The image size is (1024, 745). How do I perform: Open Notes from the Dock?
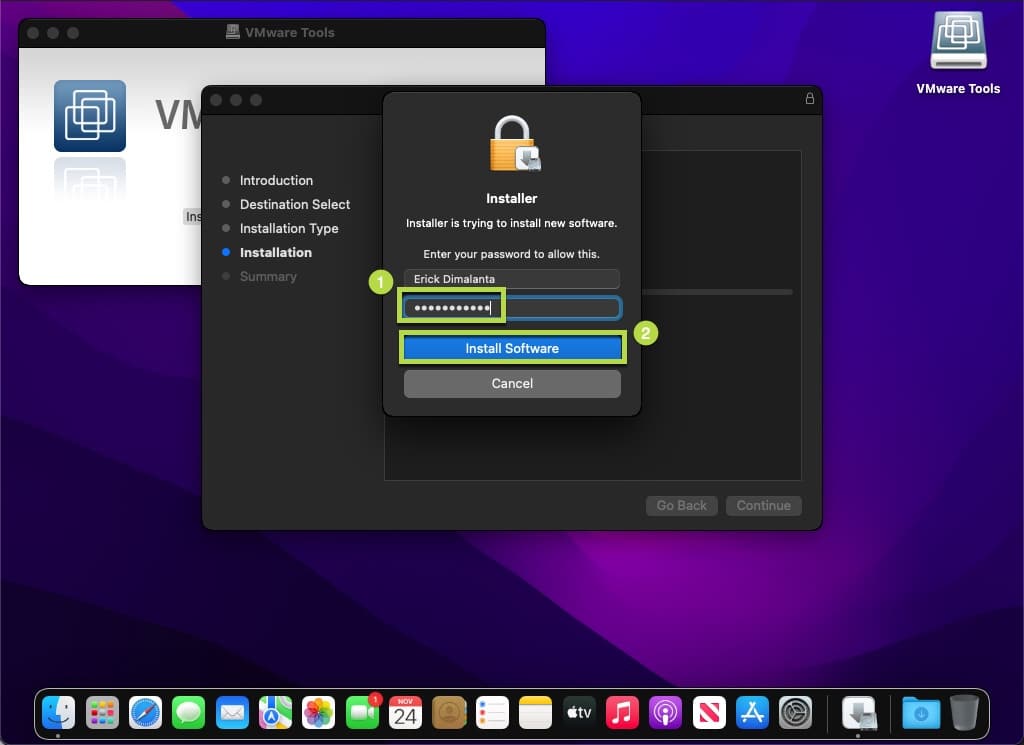click(x=536, y=712)
